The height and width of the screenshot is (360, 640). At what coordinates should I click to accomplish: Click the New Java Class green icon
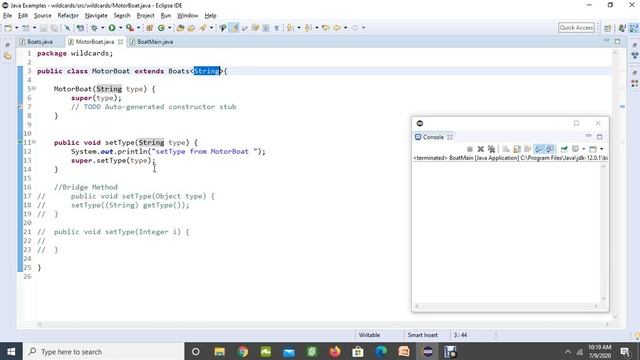pos(161,28)
